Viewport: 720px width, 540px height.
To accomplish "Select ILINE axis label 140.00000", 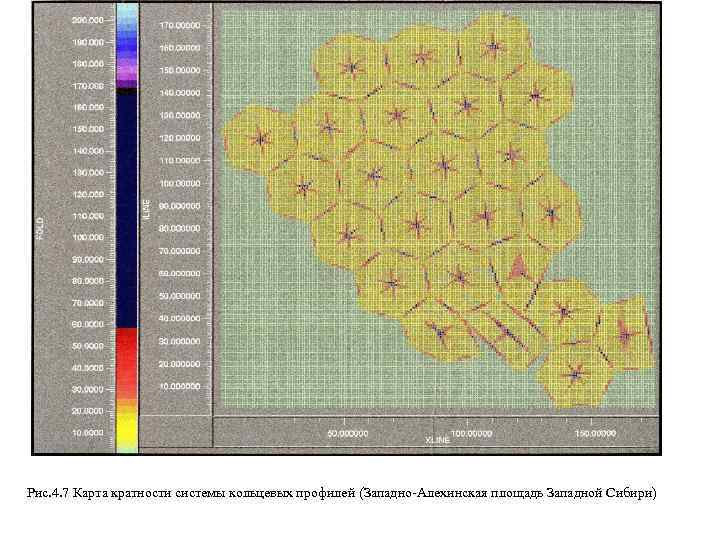I will click(180, 93).
